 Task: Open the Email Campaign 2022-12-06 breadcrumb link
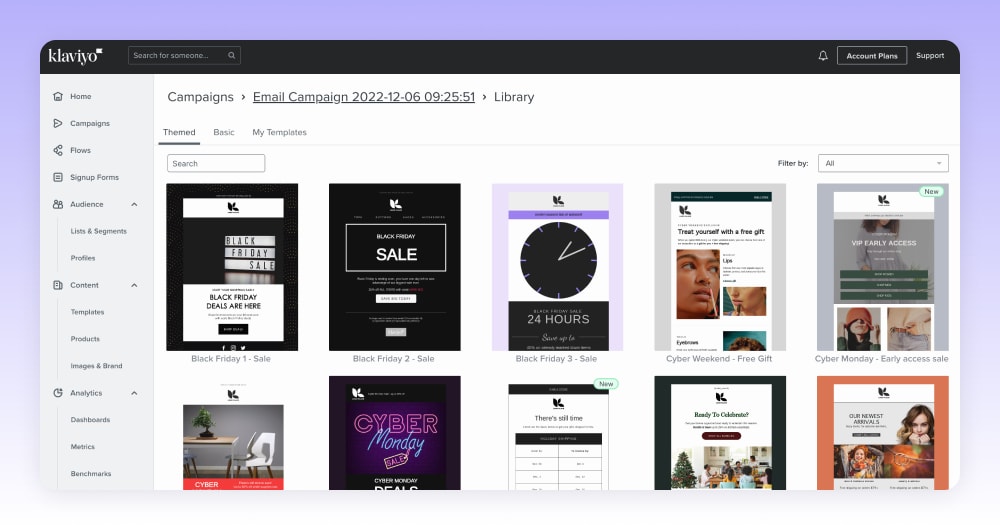(364, 97)
